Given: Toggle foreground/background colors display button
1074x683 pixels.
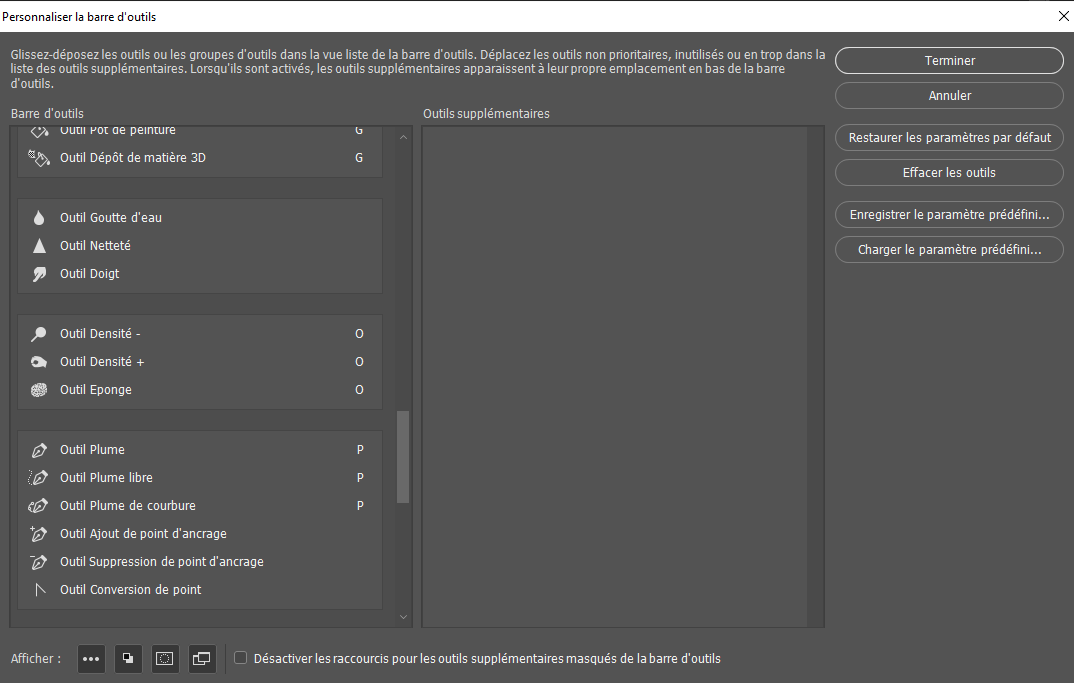Looking at the screenshot, I should tap(128, 659).
